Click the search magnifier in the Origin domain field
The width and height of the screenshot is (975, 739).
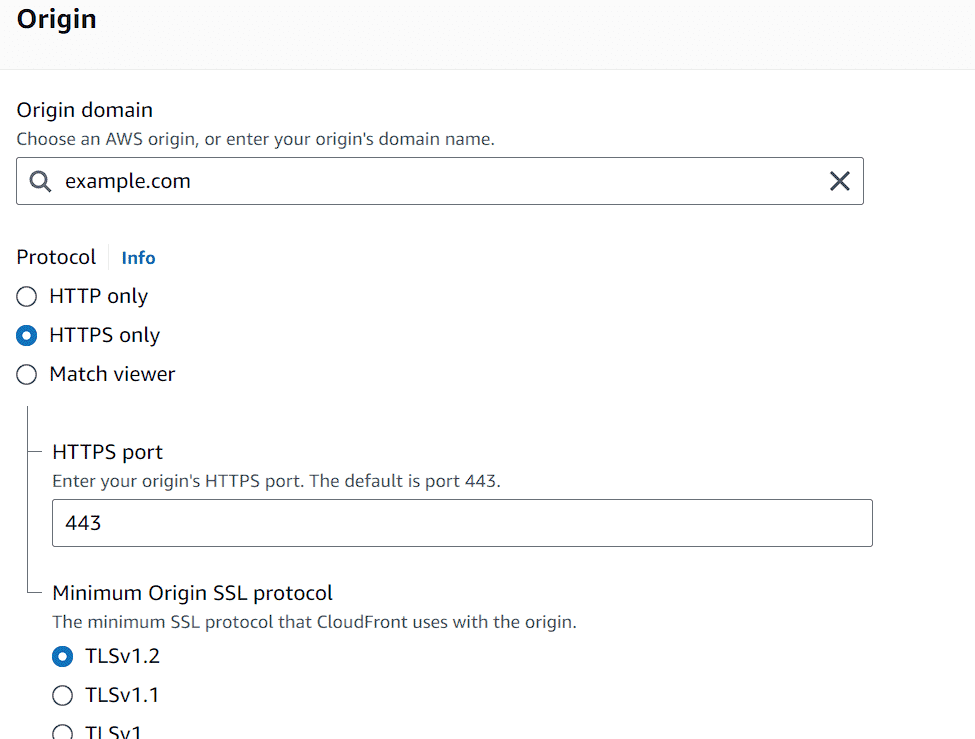[38, 181]
